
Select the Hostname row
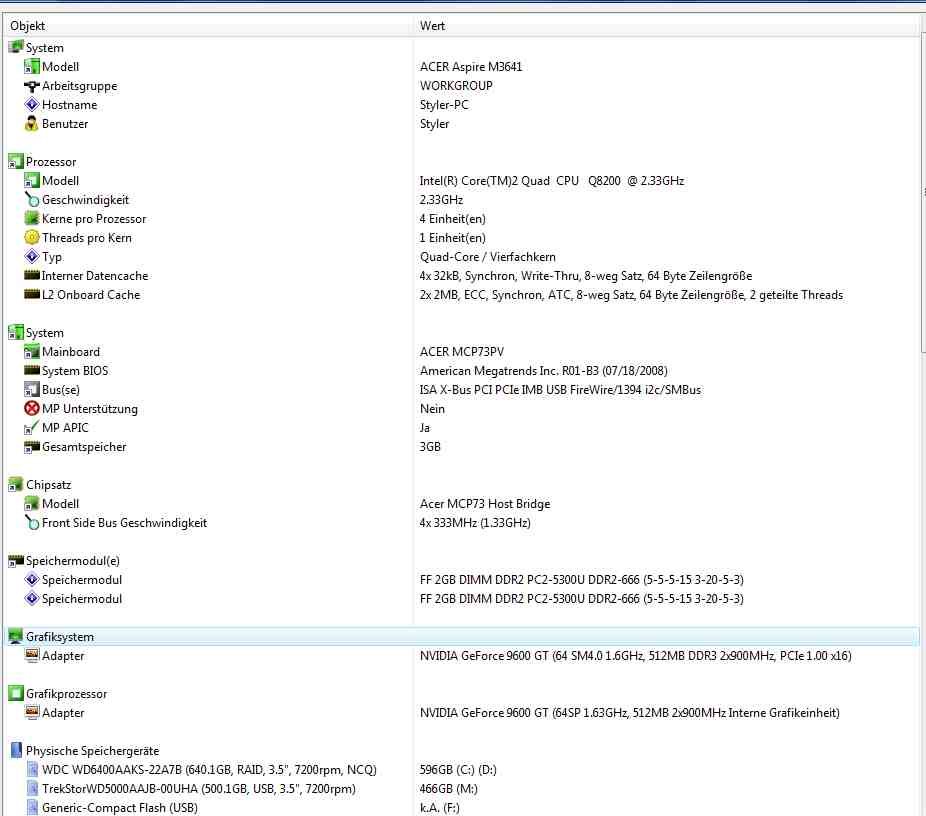pyautogui.click(x=461, y=105)
